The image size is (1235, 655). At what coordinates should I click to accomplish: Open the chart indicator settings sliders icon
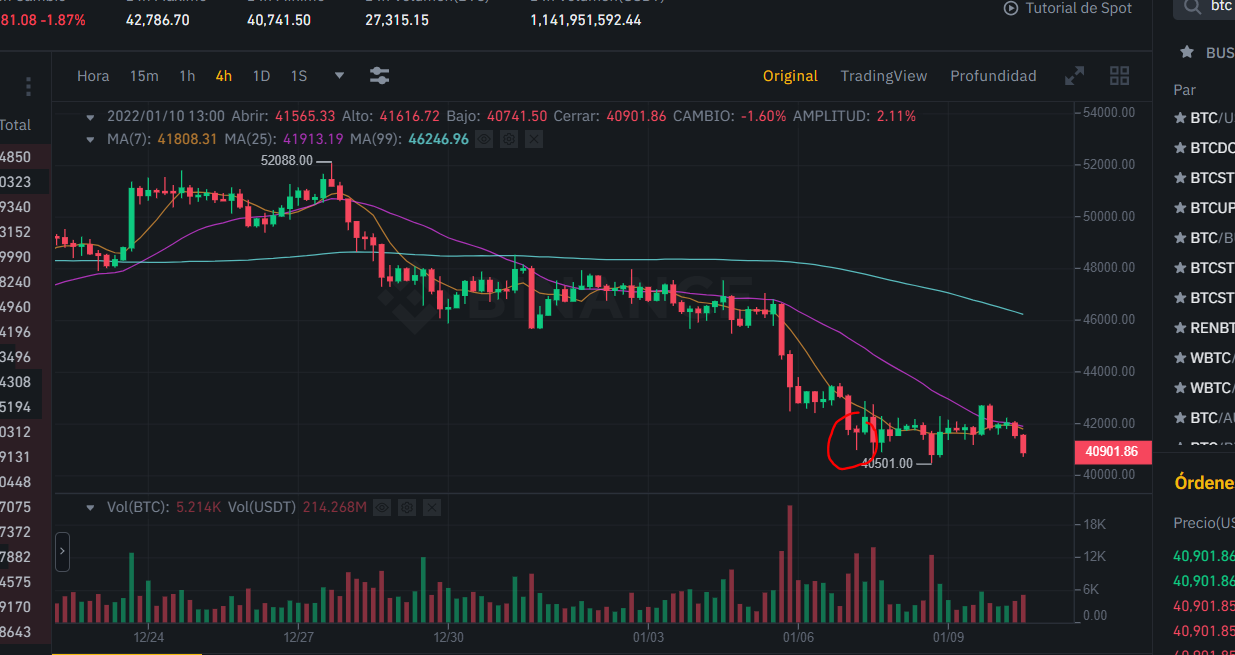pyautogui.click(x=380, y=76)
